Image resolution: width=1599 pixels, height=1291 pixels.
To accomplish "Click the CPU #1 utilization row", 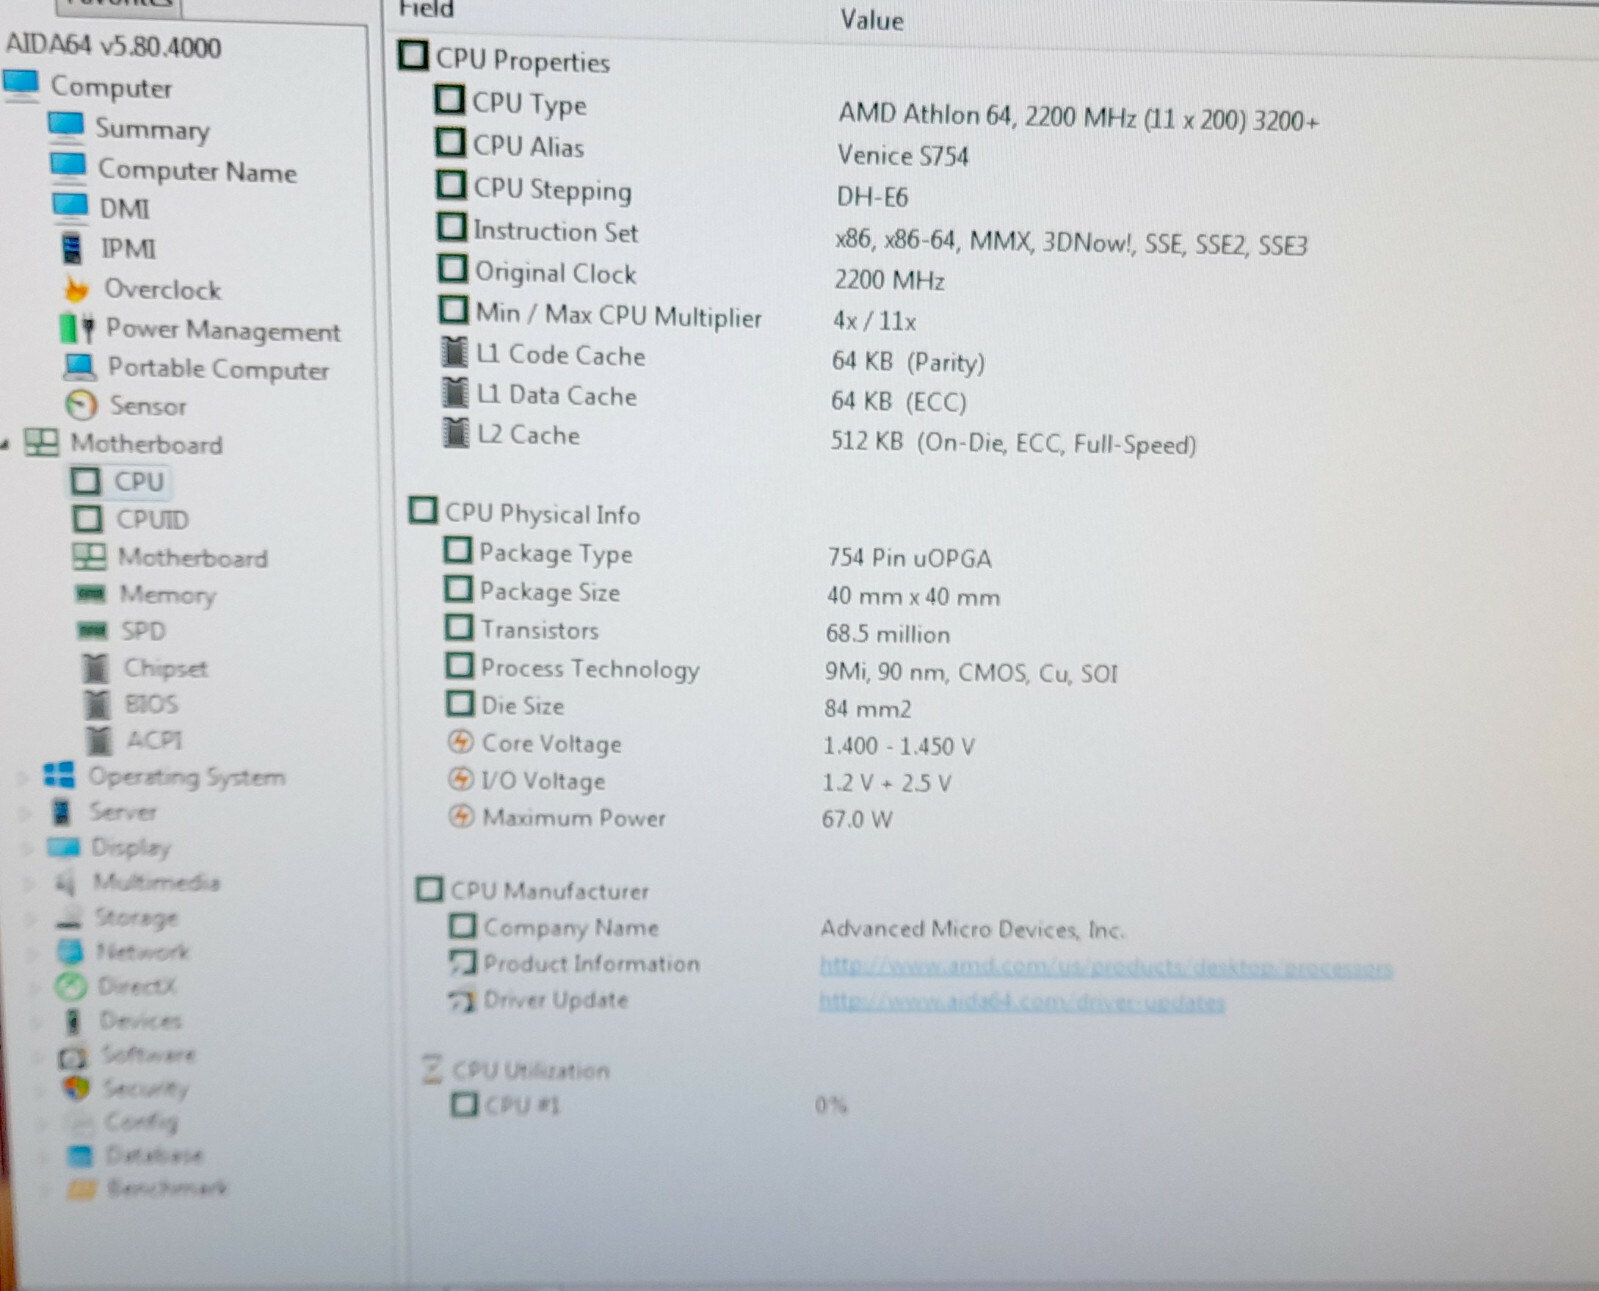I will click(649, 1105).
